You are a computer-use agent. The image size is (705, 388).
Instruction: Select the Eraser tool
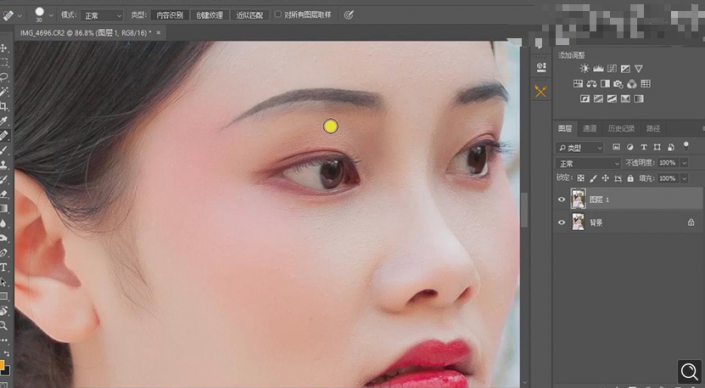point(4,194)
